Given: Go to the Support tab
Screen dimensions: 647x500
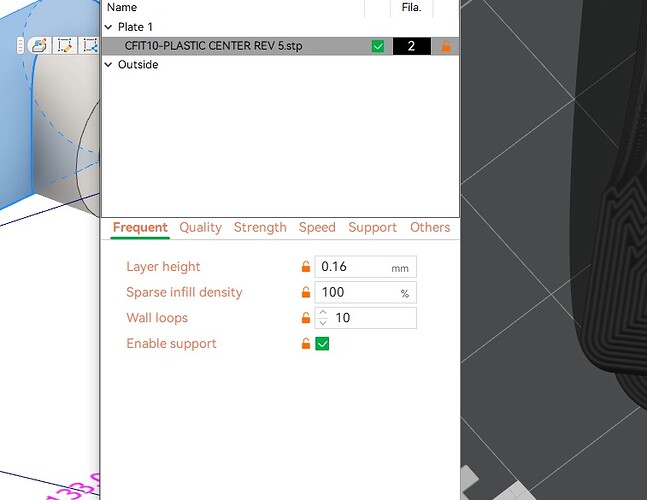Looking at the screenshot, I should (x=372, y=227).
